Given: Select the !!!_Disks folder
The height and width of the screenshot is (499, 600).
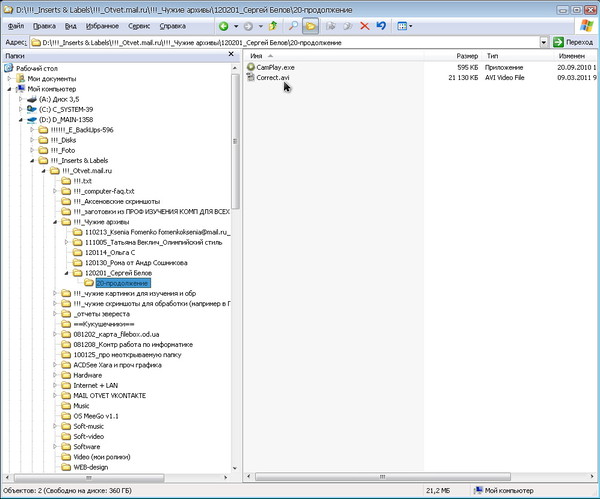Looking at the screenshot, I should pos(63,140).
